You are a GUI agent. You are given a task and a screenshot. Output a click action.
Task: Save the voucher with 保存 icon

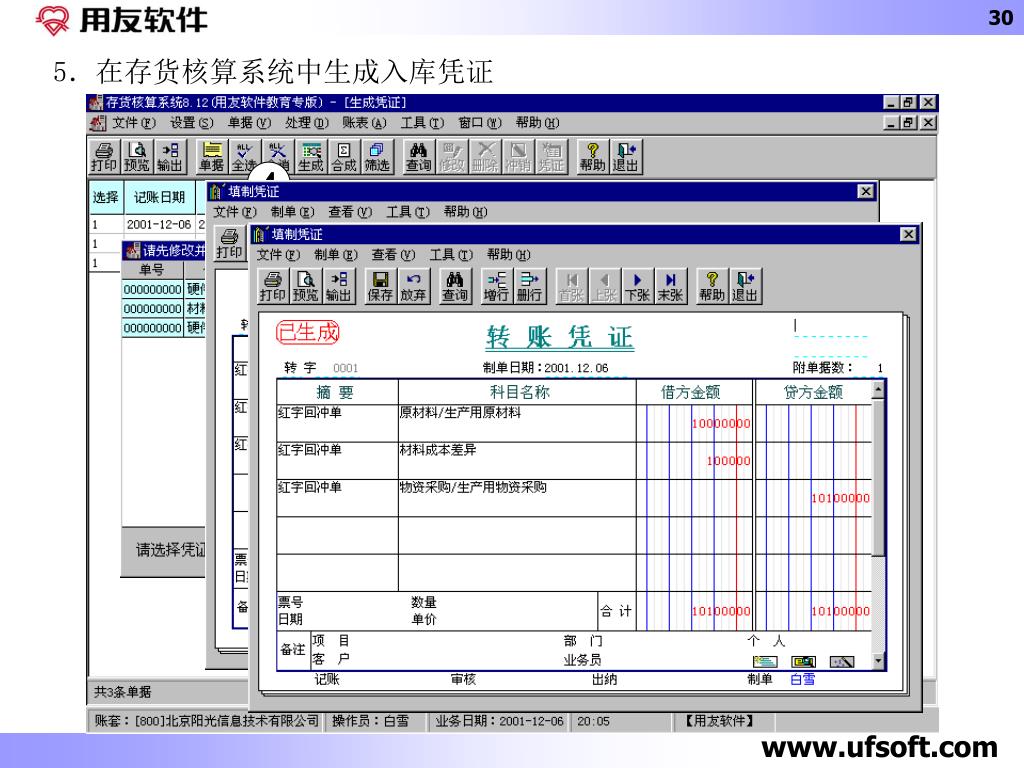click(x=380, y=287)
